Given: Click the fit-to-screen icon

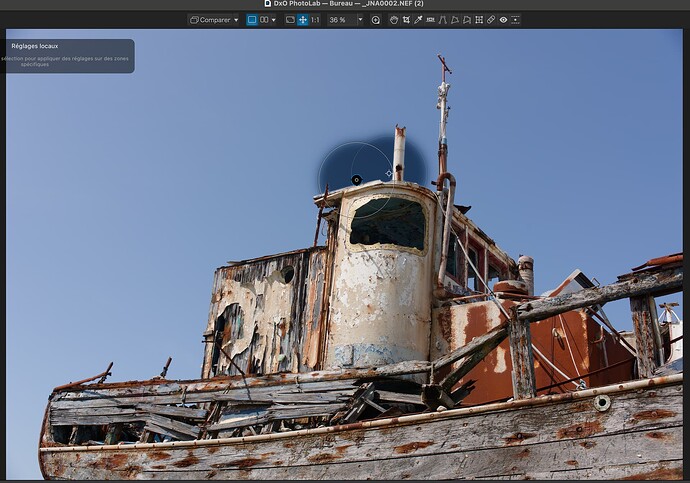Looking at the screenshot, I should pos(290,20).
